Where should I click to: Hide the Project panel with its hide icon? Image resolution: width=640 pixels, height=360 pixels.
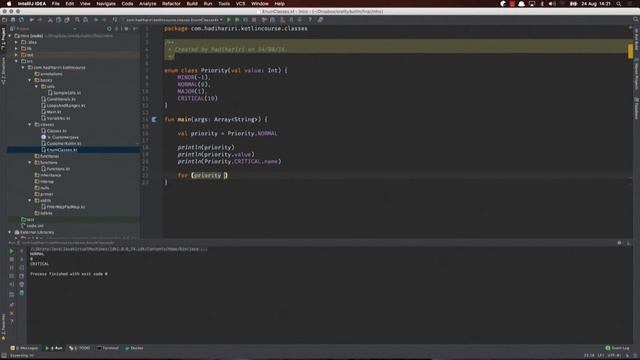click(x=135, y=29)
